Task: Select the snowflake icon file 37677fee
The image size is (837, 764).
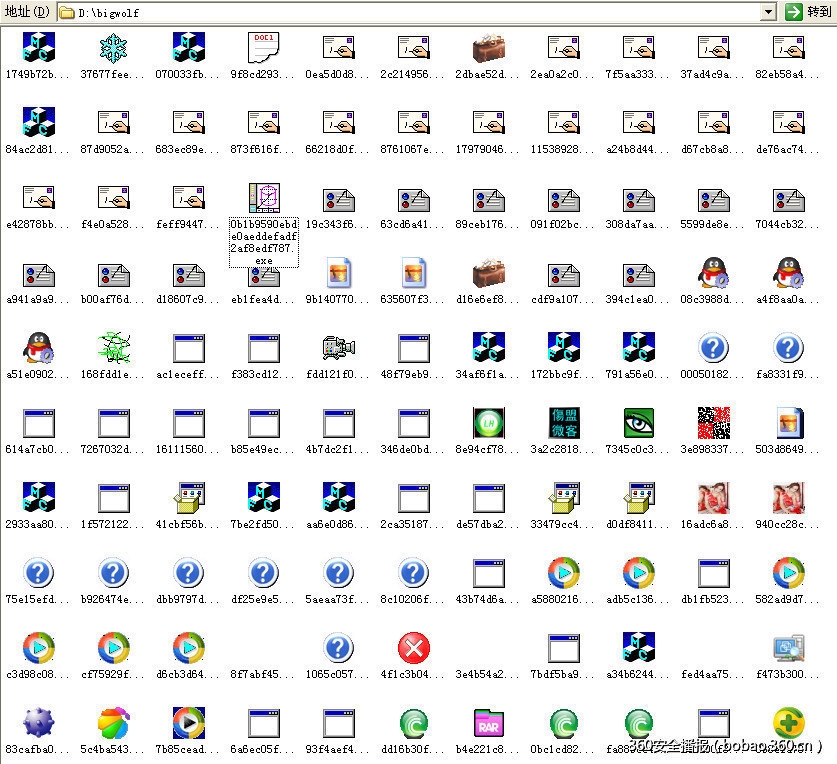Action: click(113, 48)
